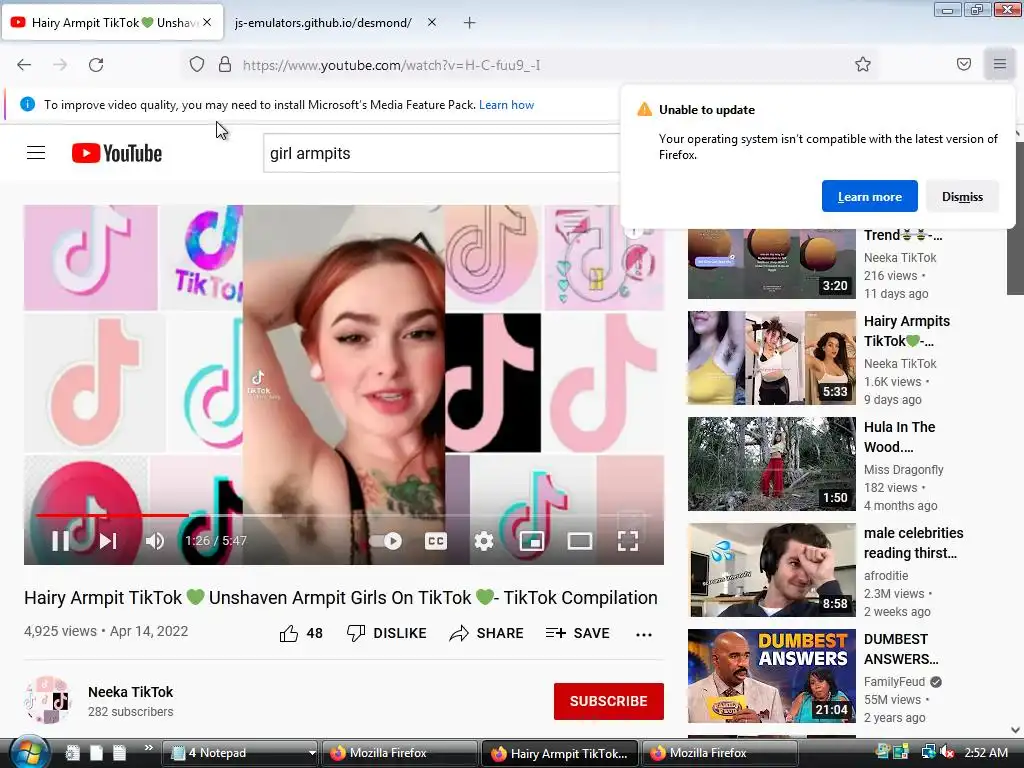The height and width of the screenshot is (768, 1024).
Task: Go to YouTube home logo
Action: [x=117, y=153]
